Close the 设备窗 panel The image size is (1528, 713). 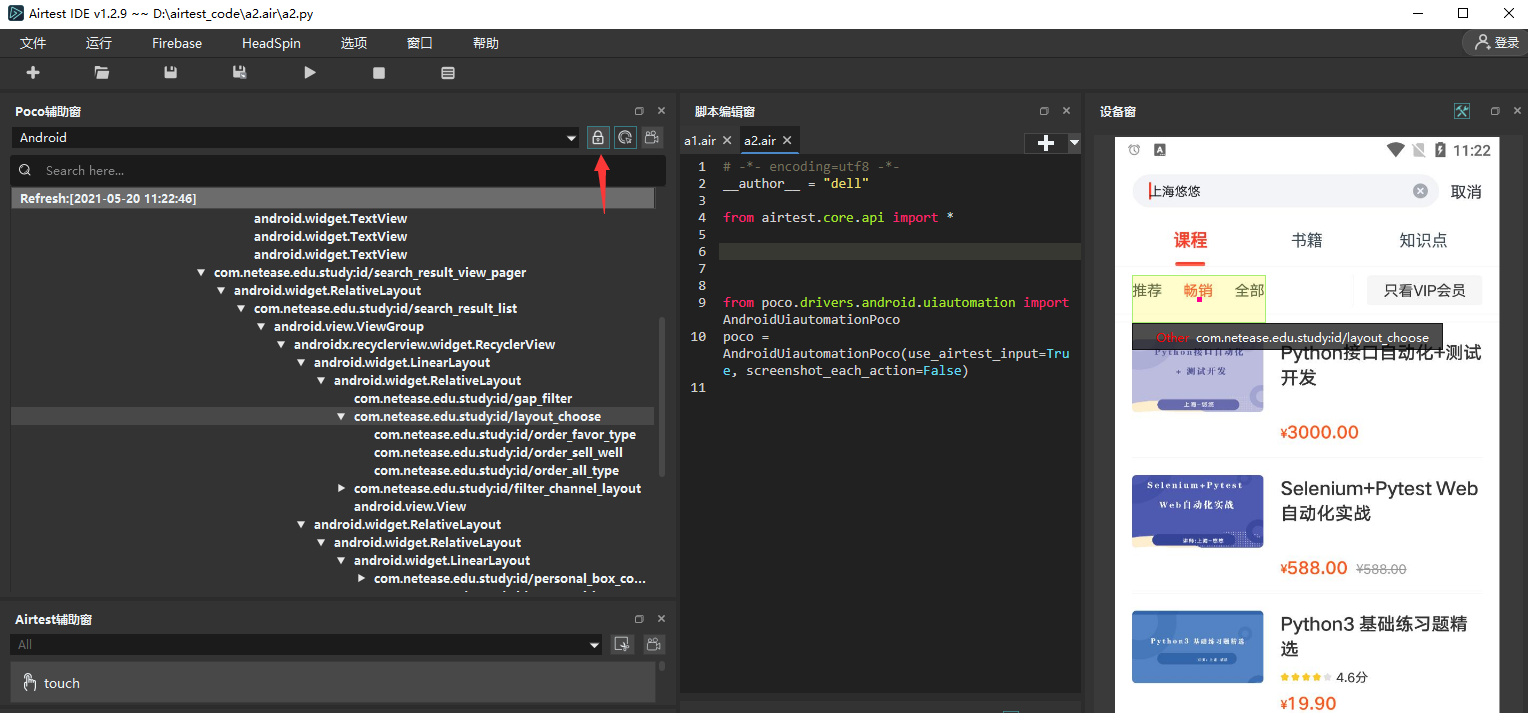[1517, 112]
